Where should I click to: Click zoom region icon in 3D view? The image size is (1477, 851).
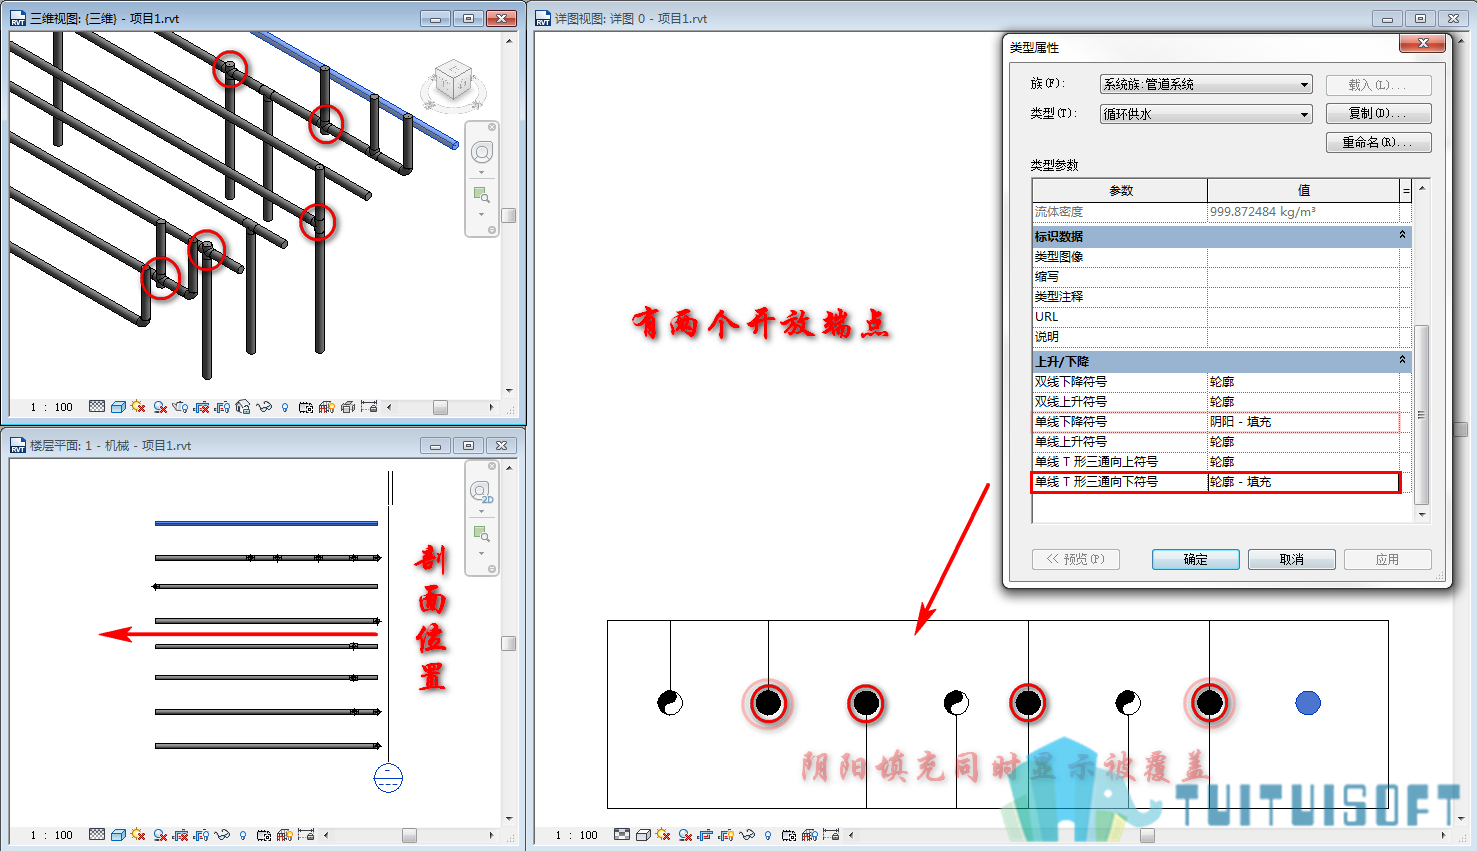click(x=481, y=194)
